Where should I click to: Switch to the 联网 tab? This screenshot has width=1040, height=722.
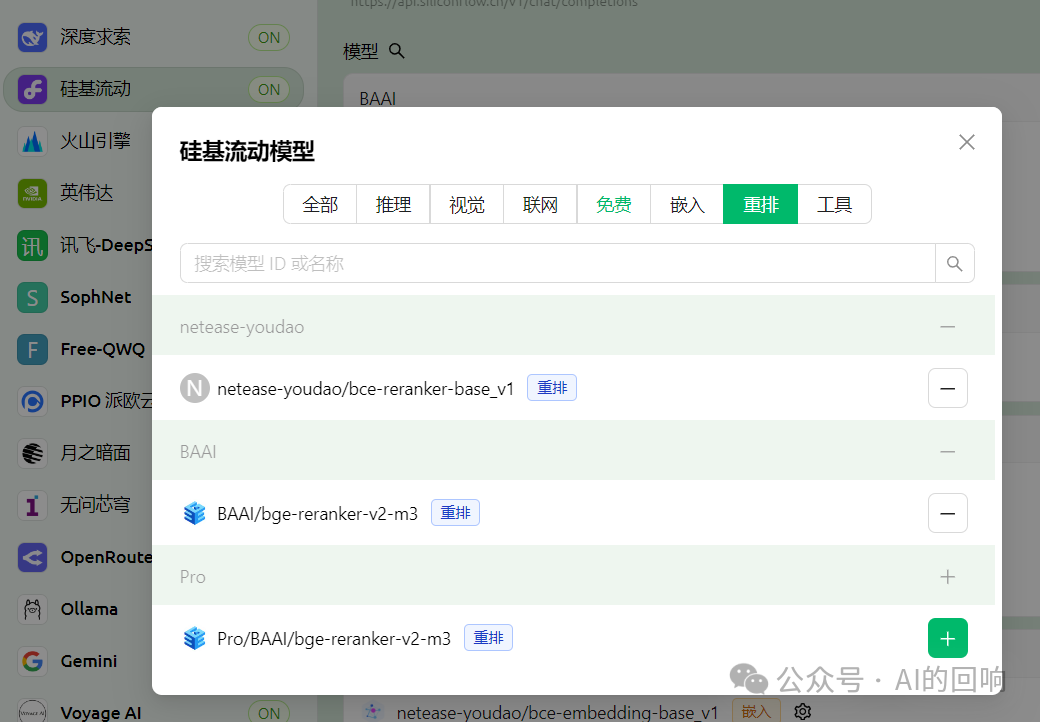tap(540, 204)
